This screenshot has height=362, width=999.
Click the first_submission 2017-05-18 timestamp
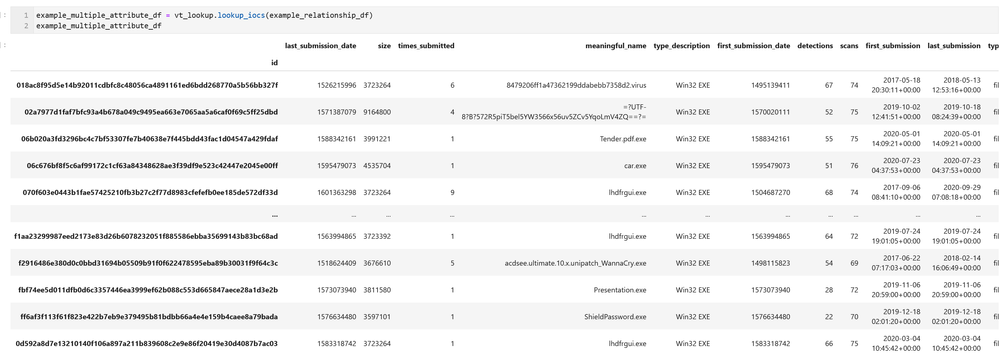(897, 85)
